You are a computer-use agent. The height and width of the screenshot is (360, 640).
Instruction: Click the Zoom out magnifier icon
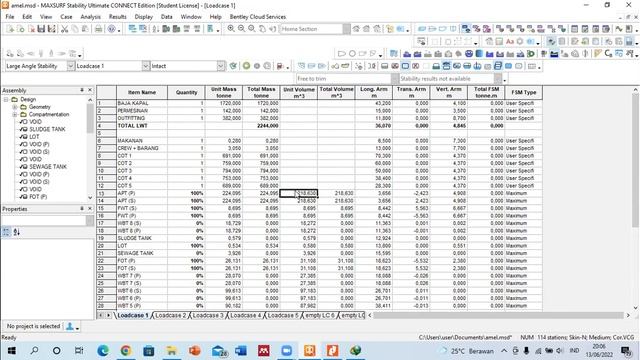[242, 29]
